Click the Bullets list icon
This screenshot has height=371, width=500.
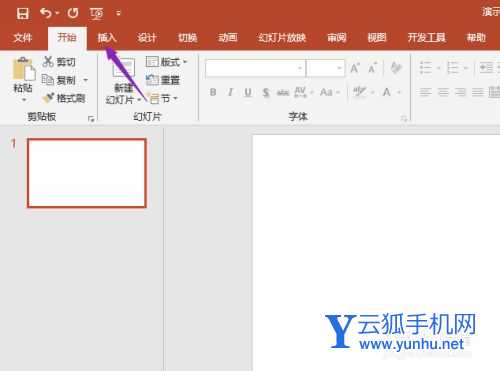coord(426,68)
